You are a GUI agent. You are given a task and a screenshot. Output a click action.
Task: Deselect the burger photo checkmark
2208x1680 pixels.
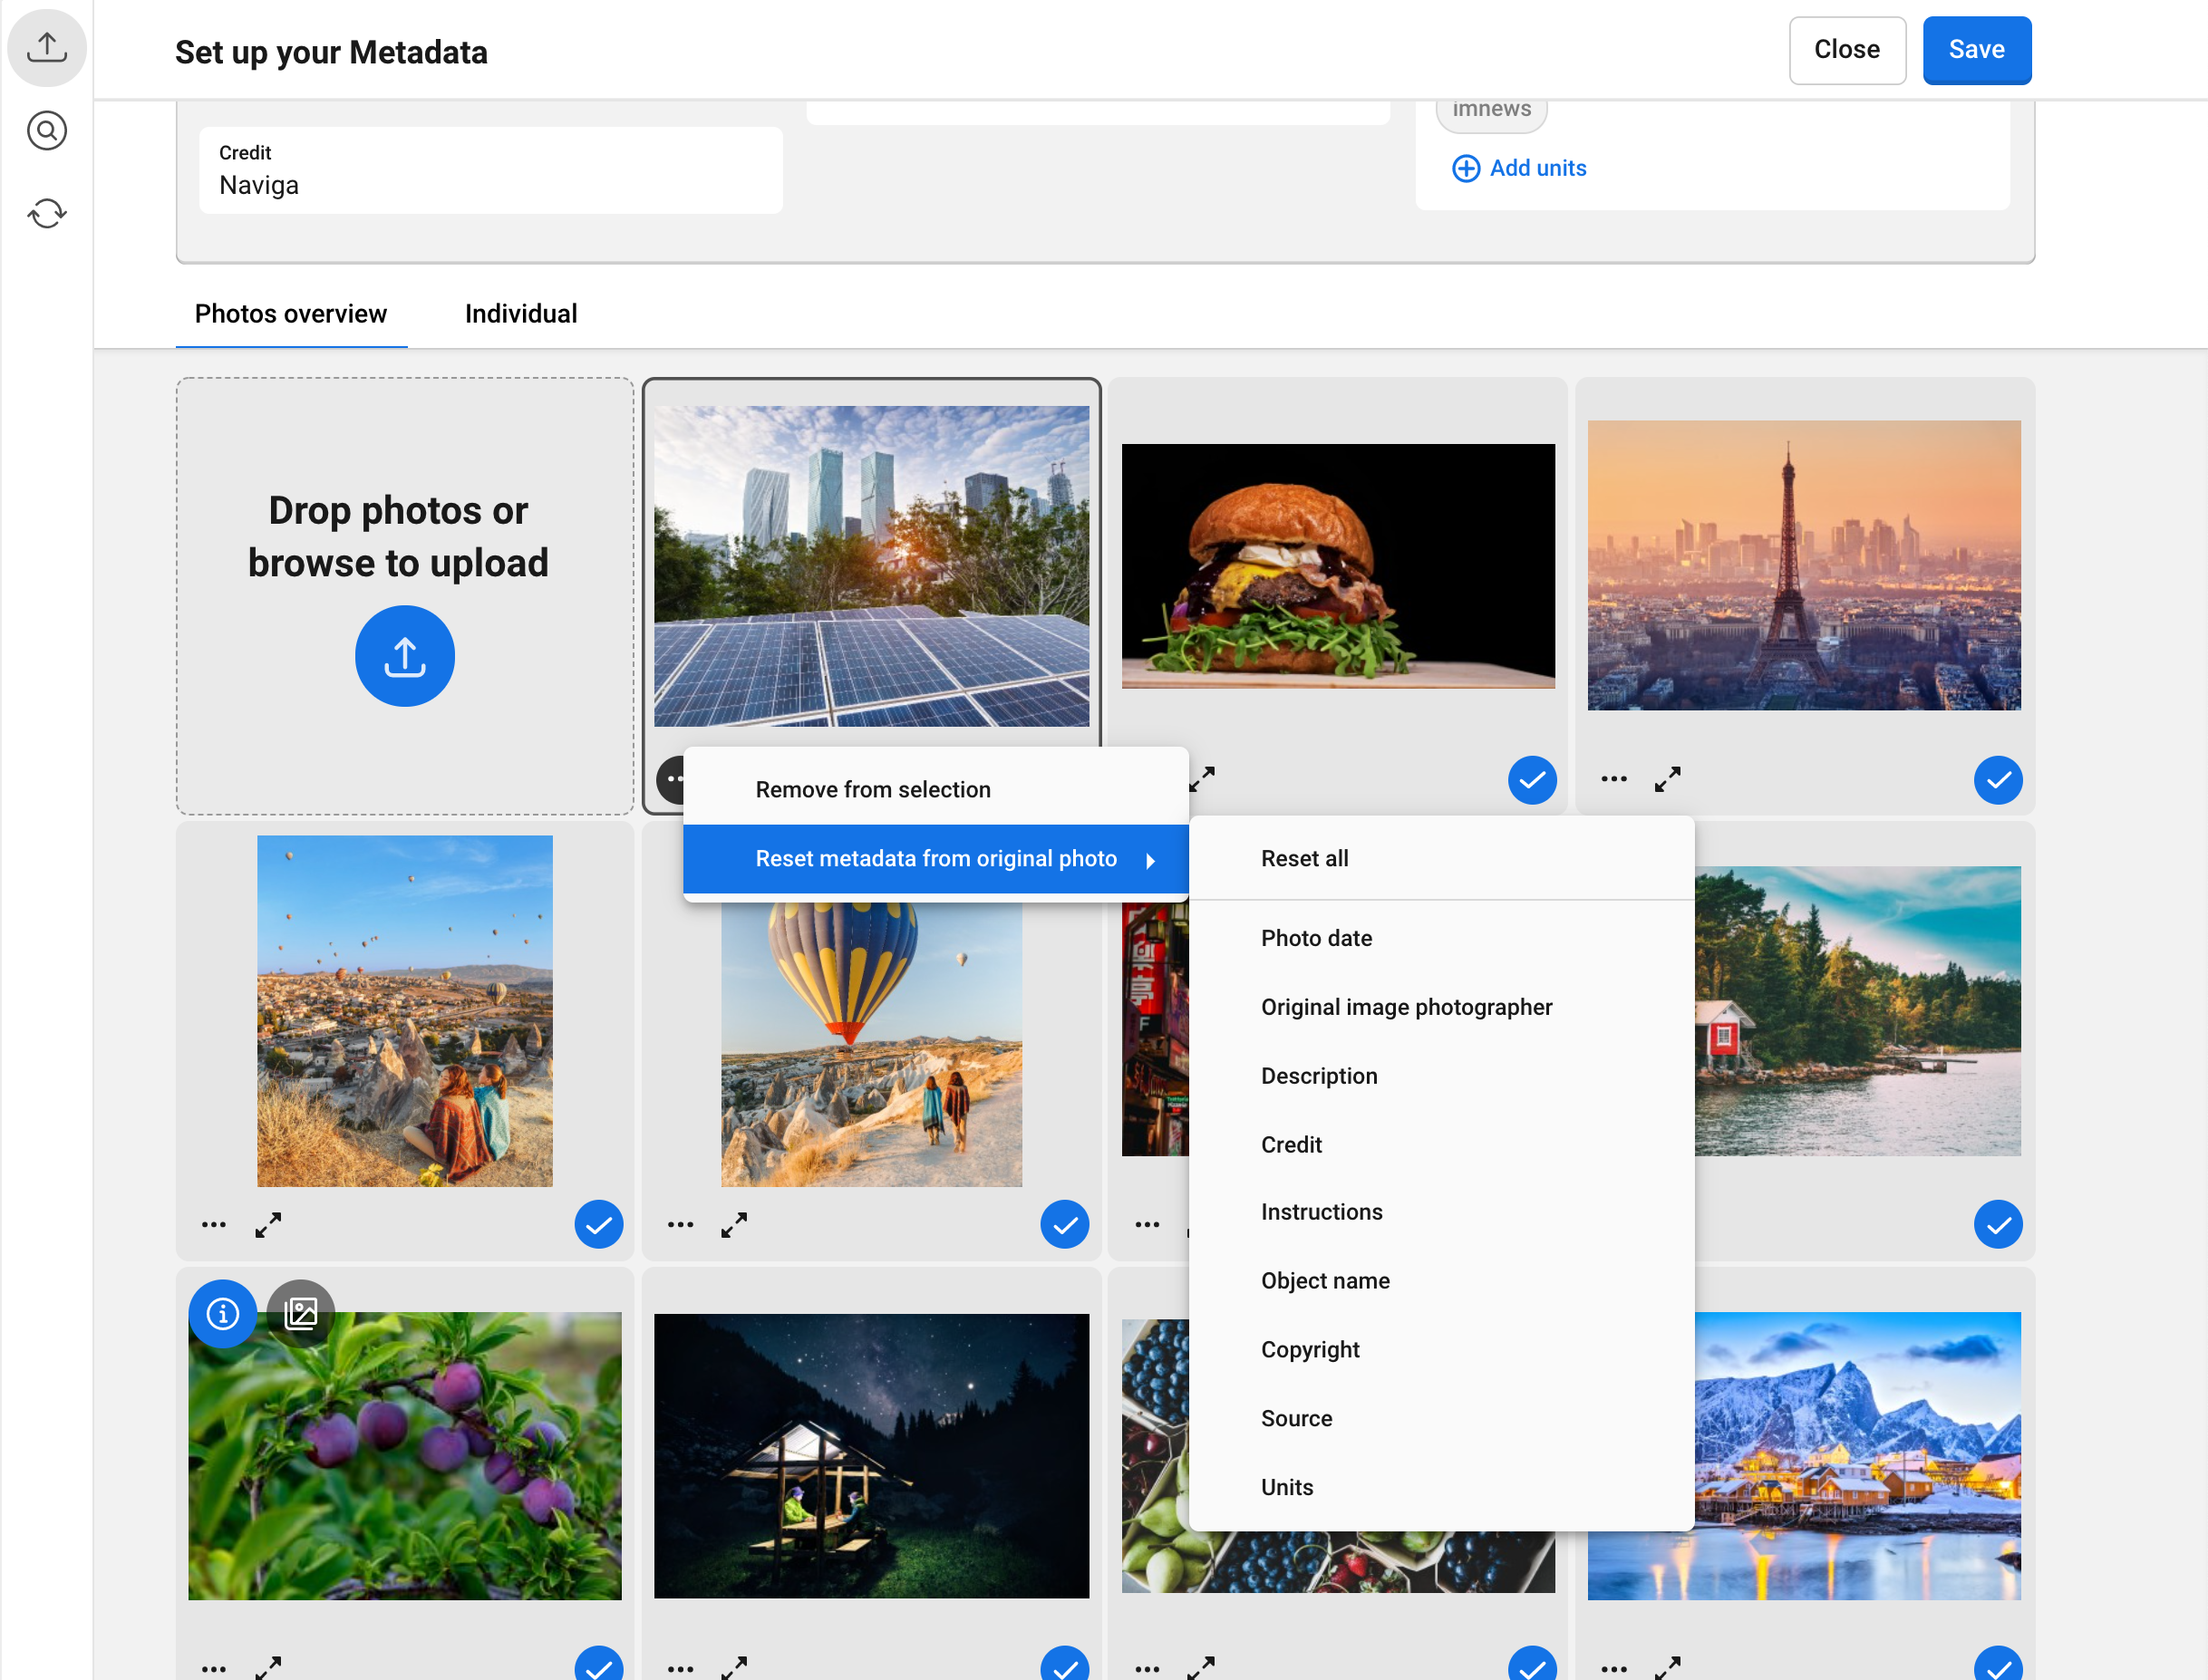[x=1531, y=780]
